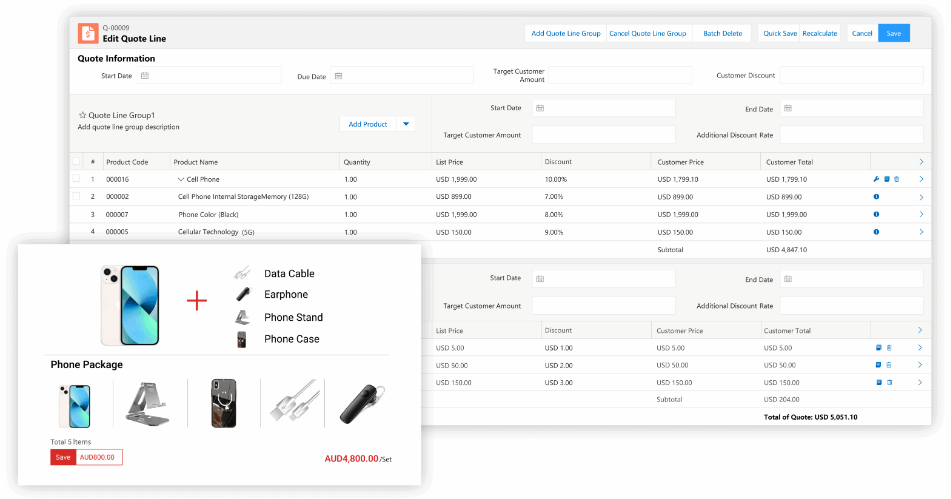The image size is (951, 499).
Task: Click Batch Delete in the toolbar
Action: (722, 33)
